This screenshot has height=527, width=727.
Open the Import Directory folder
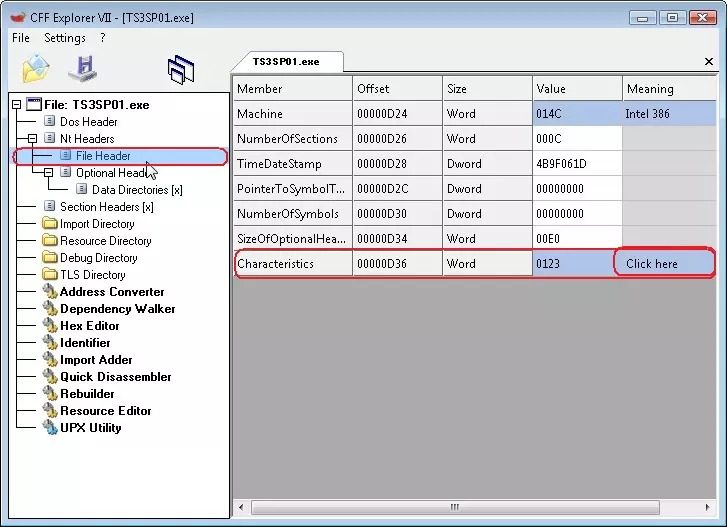tap(97, 224)
